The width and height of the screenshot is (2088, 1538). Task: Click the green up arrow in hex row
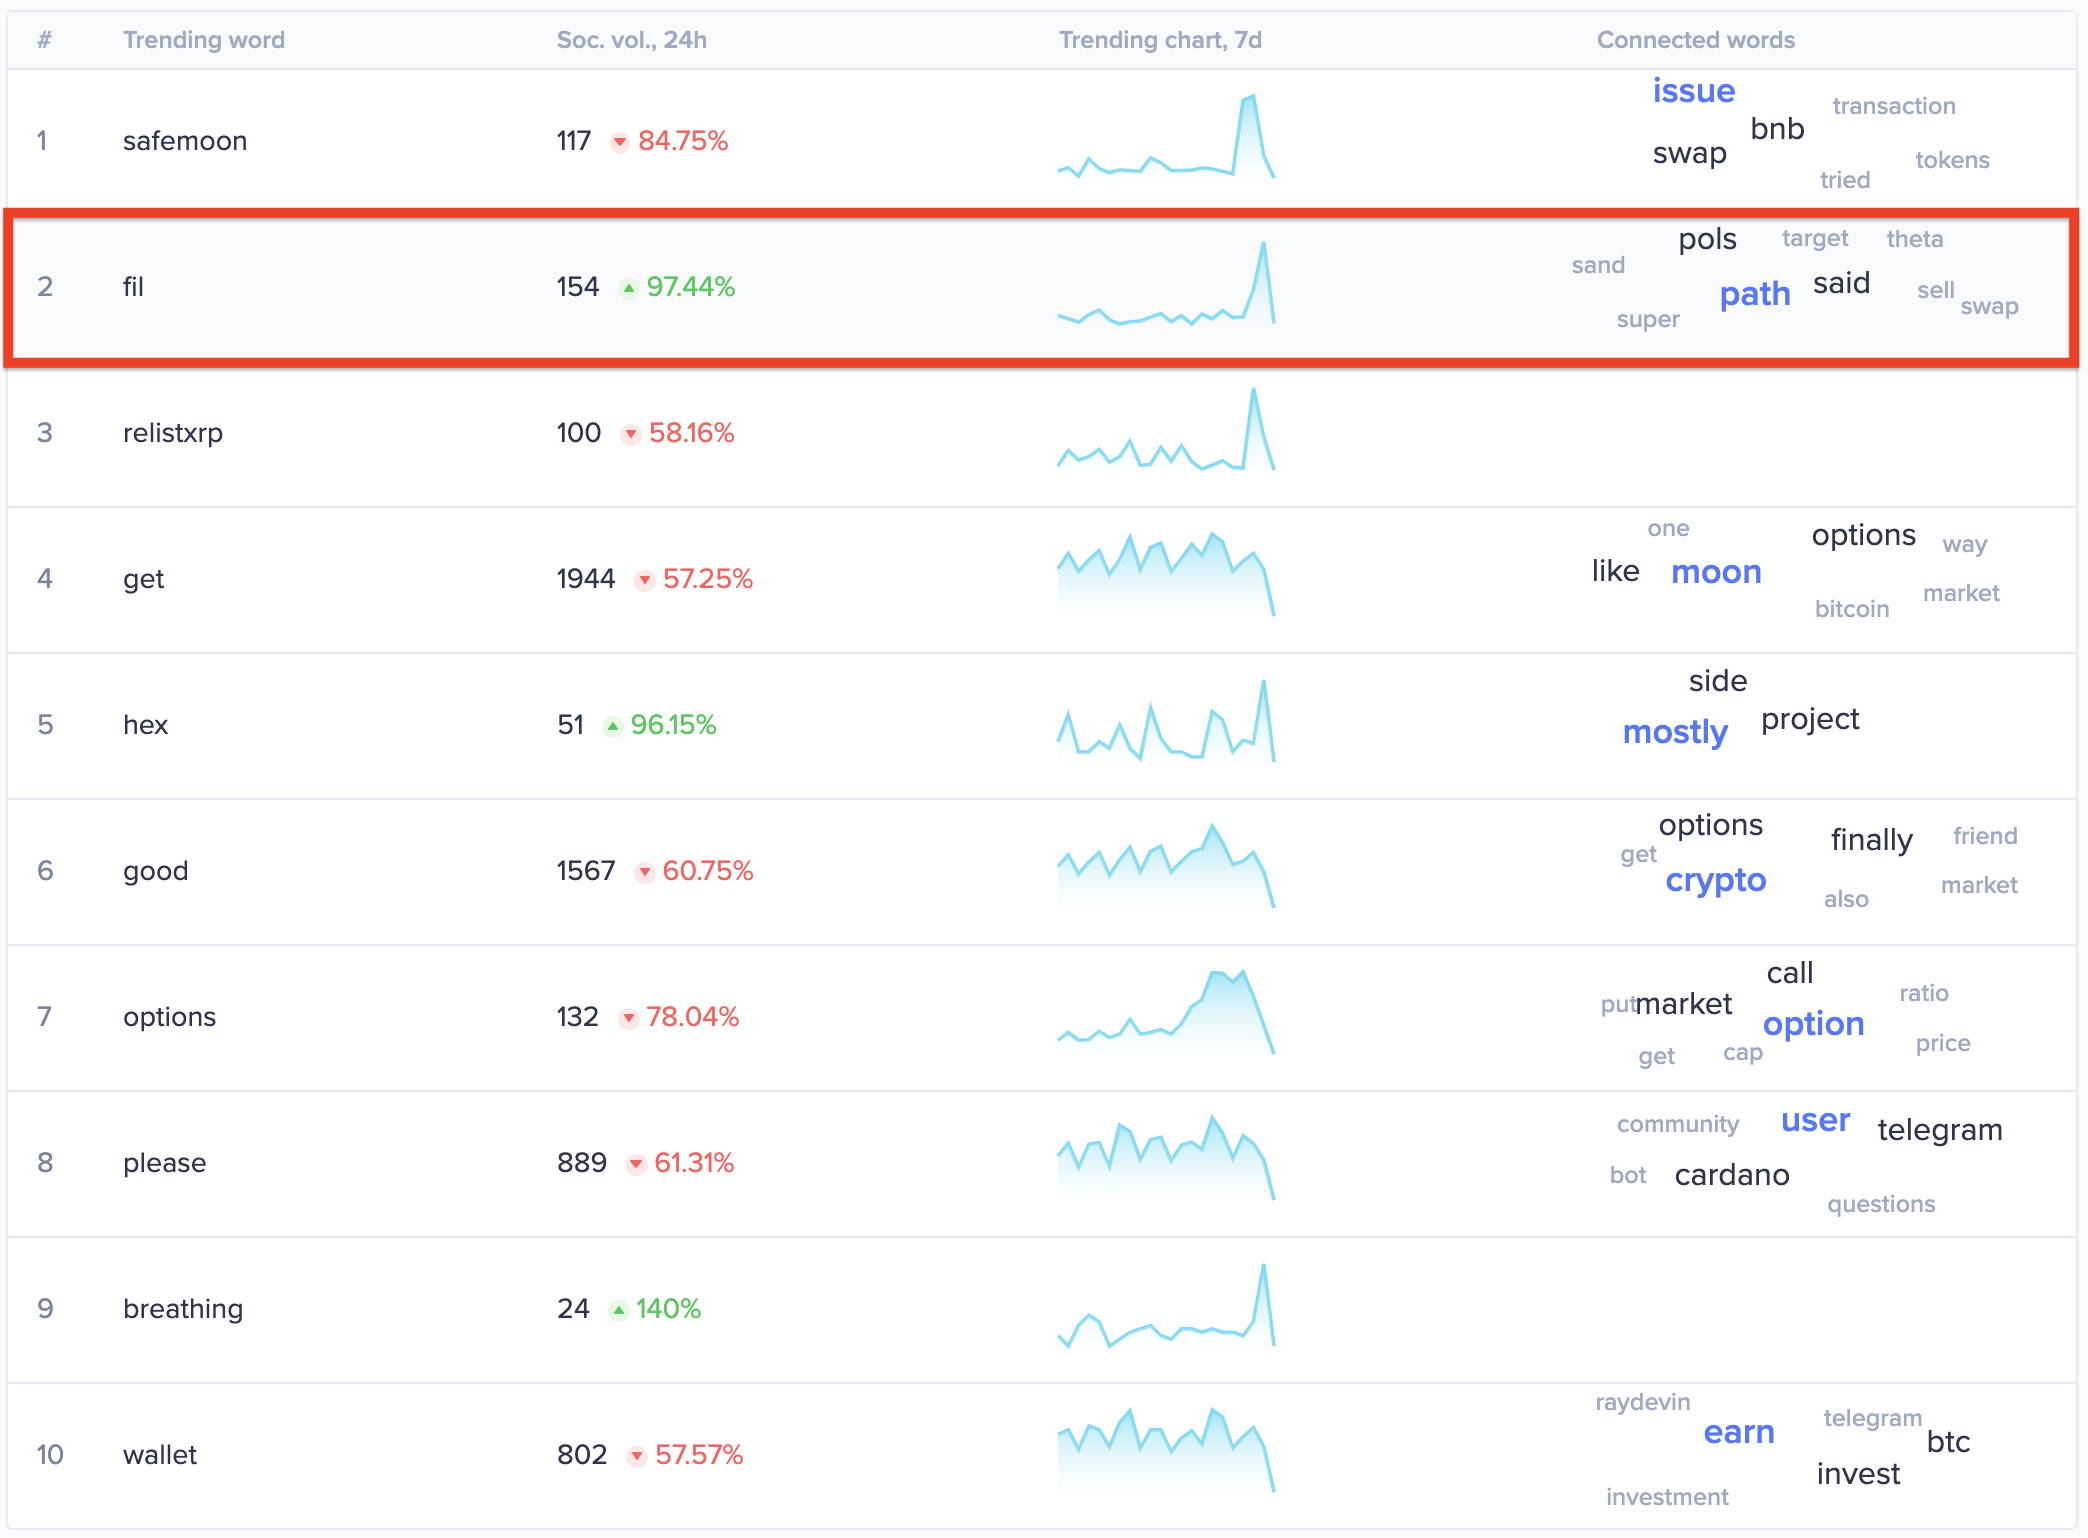[613, 726]
